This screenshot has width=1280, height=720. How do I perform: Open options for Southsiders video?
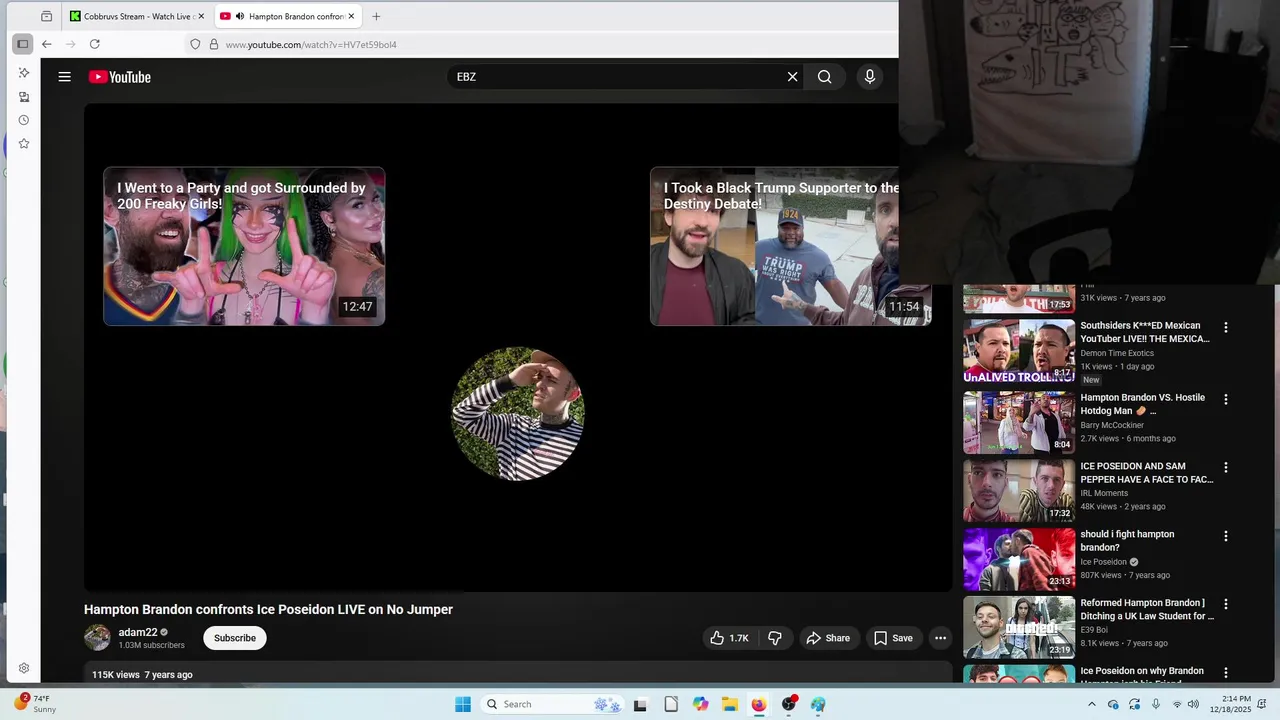1226,327
